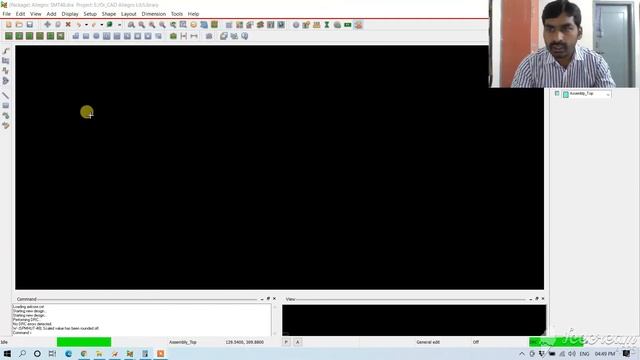Select Add Connect tool in left sidebar
Screen dimensions: 640x360
(6, 51)
